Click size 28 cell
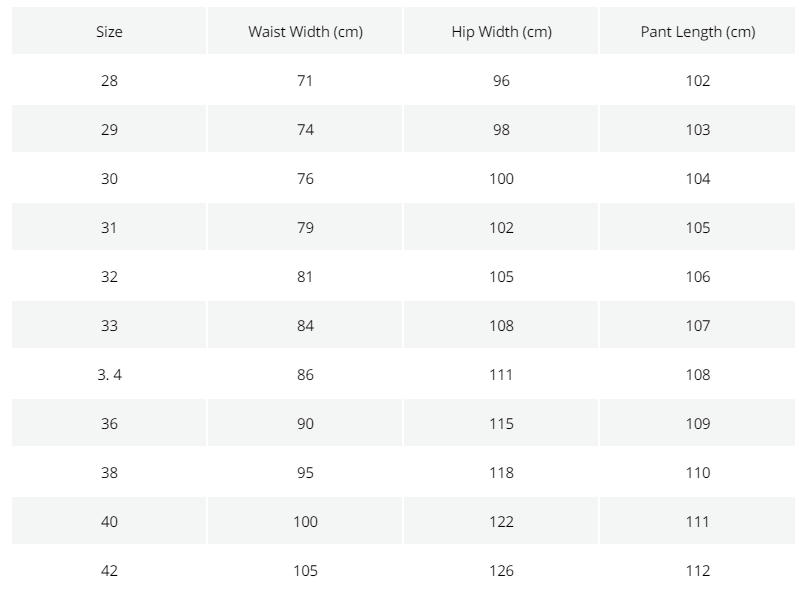The height and width of the screenshot is (611, 809). click(x=109, y=81)
